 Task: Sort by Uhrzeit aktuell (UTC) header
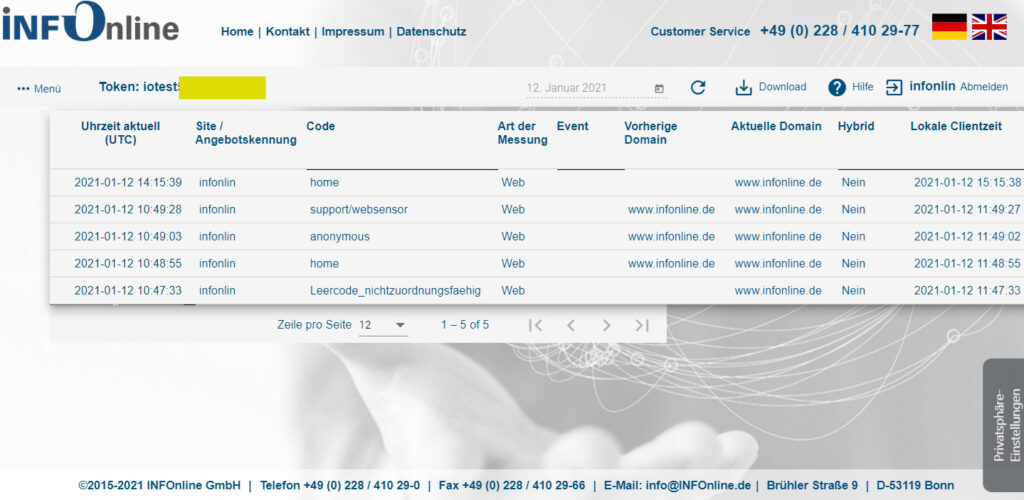point(120,133)
